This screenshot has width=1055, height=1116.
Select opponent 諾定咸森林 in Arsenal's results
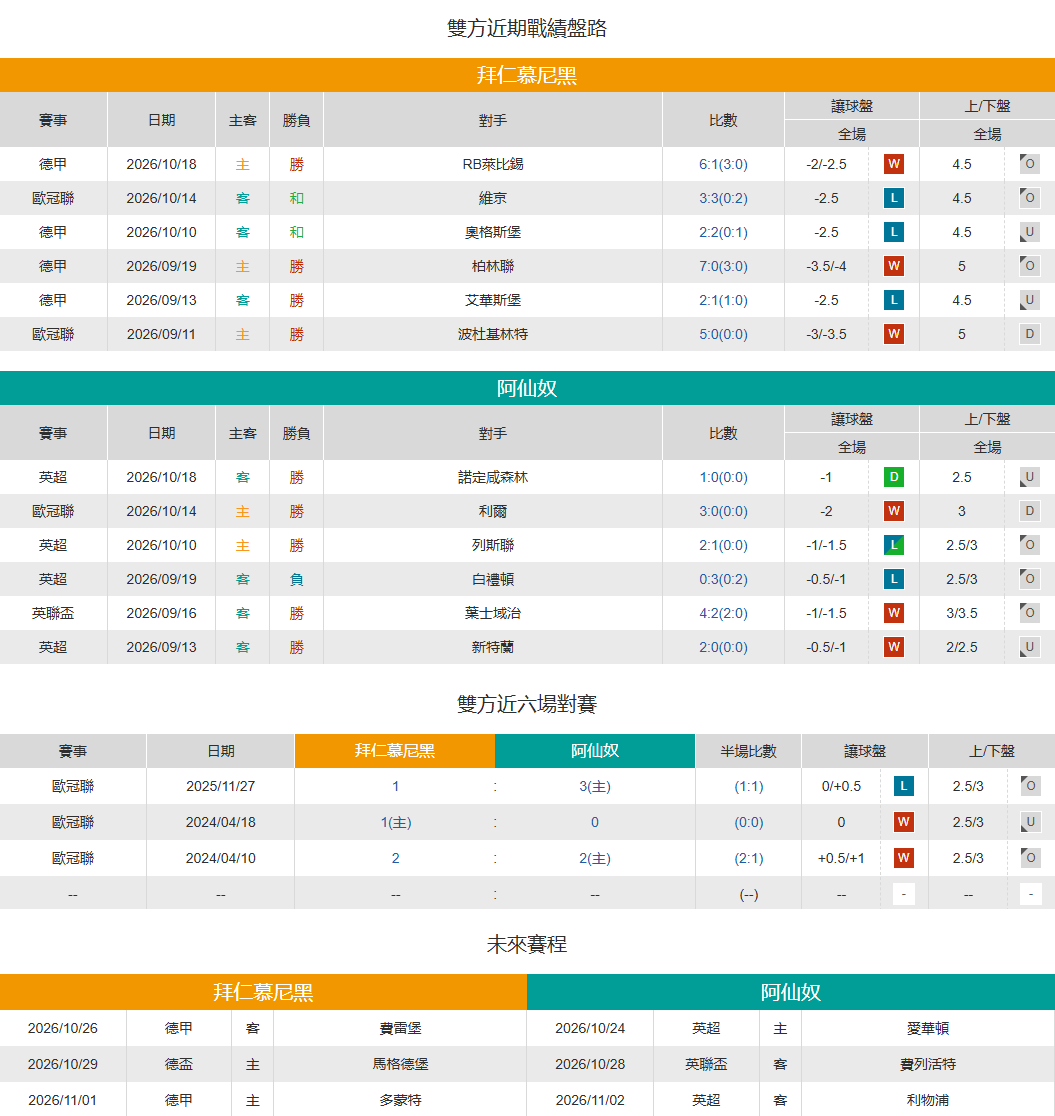coord(493,477)
